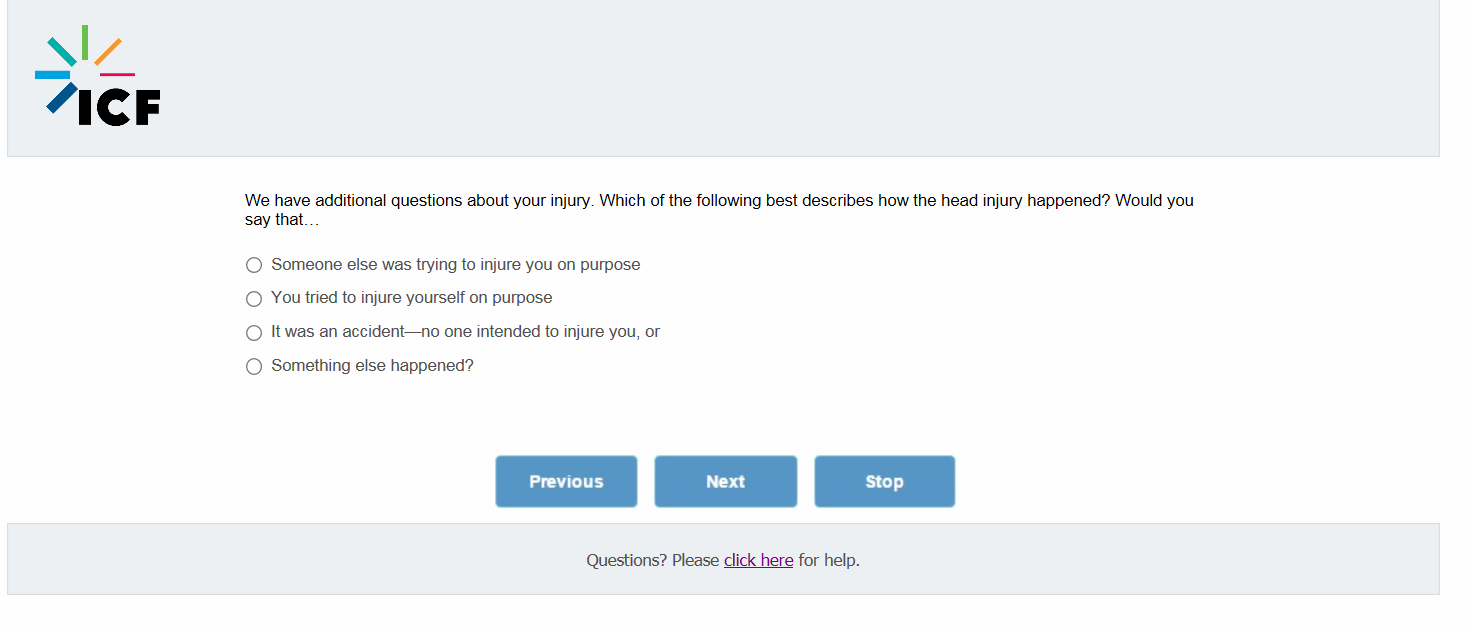This screenshot has width=1472, height=630.
Task: Click the black ICF letters in logo
Action: pos(120,107)
